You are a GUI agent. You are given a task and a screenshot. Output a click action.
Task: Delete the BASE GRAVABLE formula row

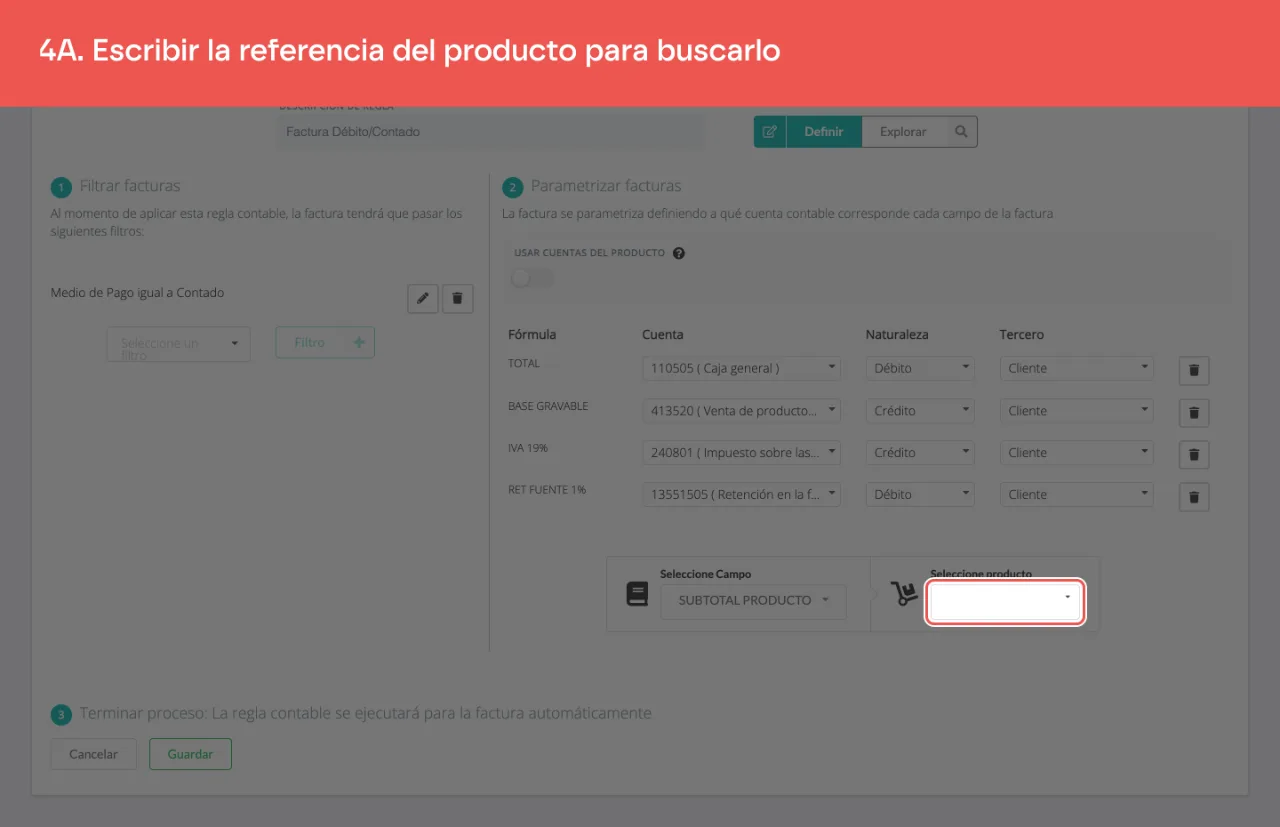click(x=1194, y=412)
